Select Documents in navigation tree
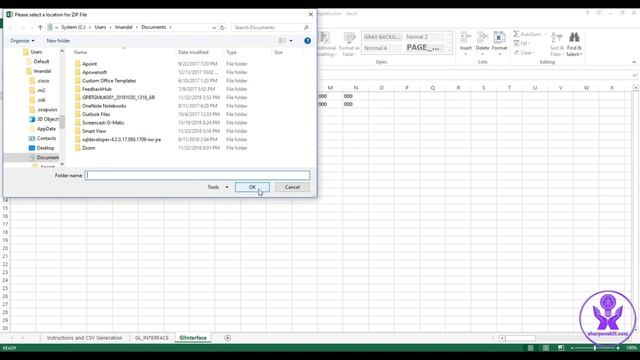Viewport: 640px width, 360px height. [47, 158]
